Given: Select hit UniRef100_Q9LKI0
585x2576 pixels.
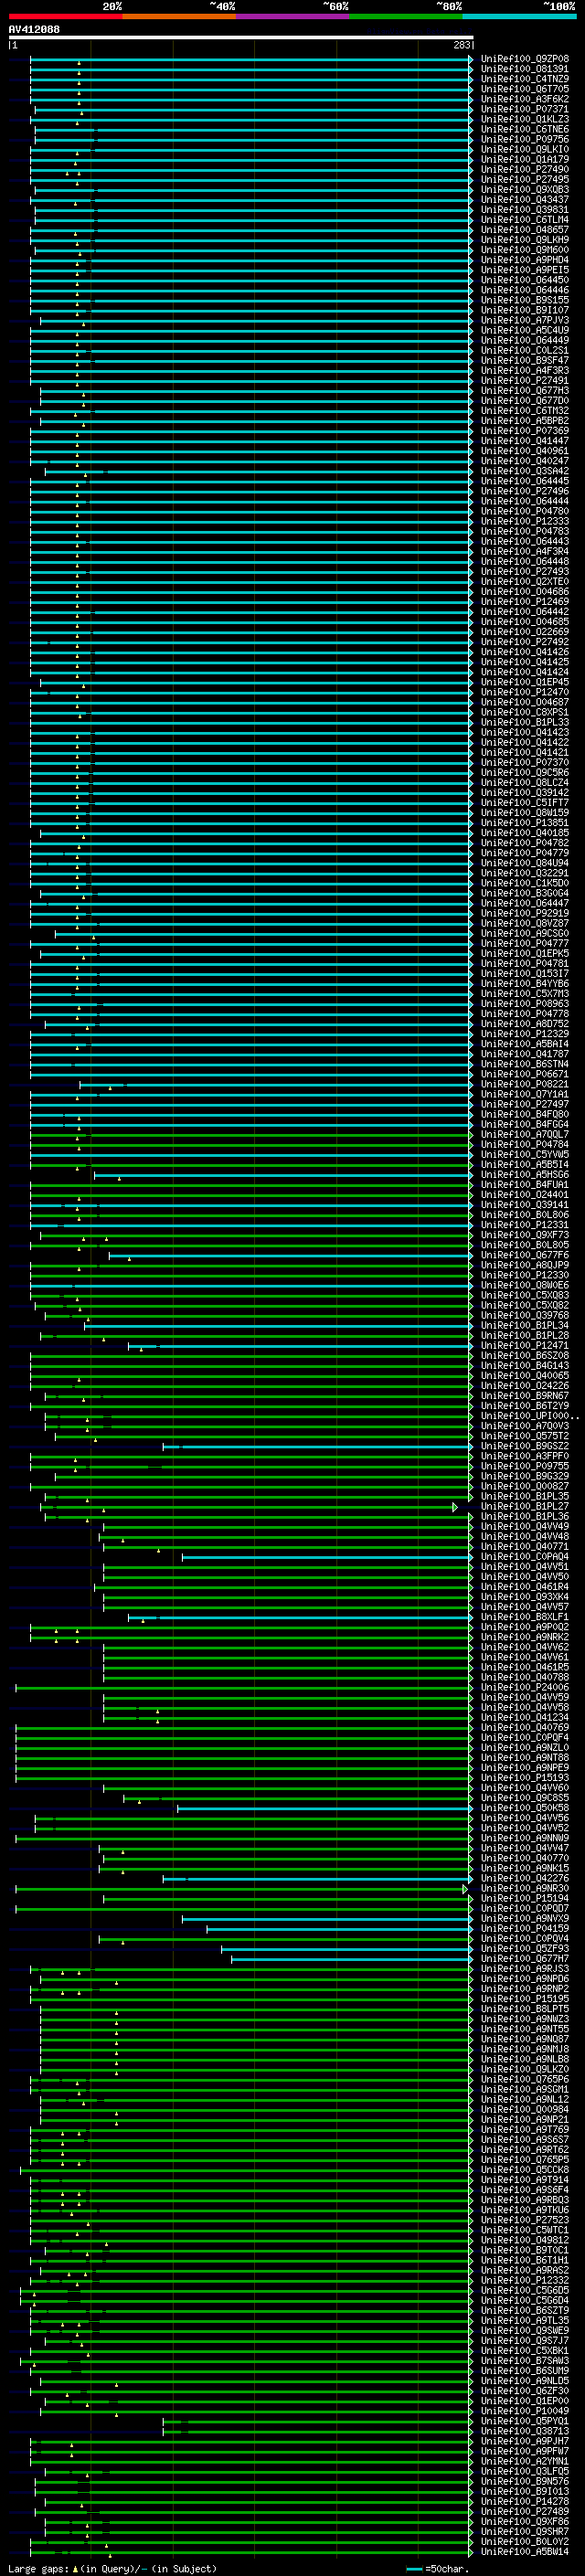Looking at the screenshot, I should [525, 149].
